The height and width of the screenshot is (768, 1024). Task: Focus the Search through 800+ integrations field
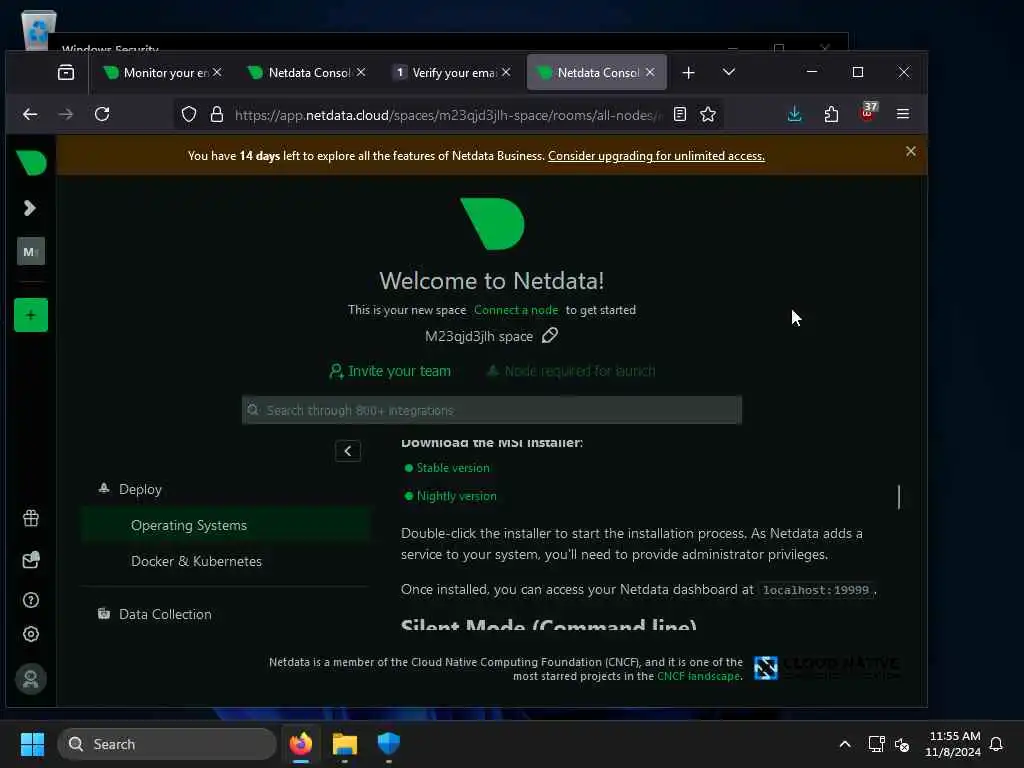[x=492, y=410]
